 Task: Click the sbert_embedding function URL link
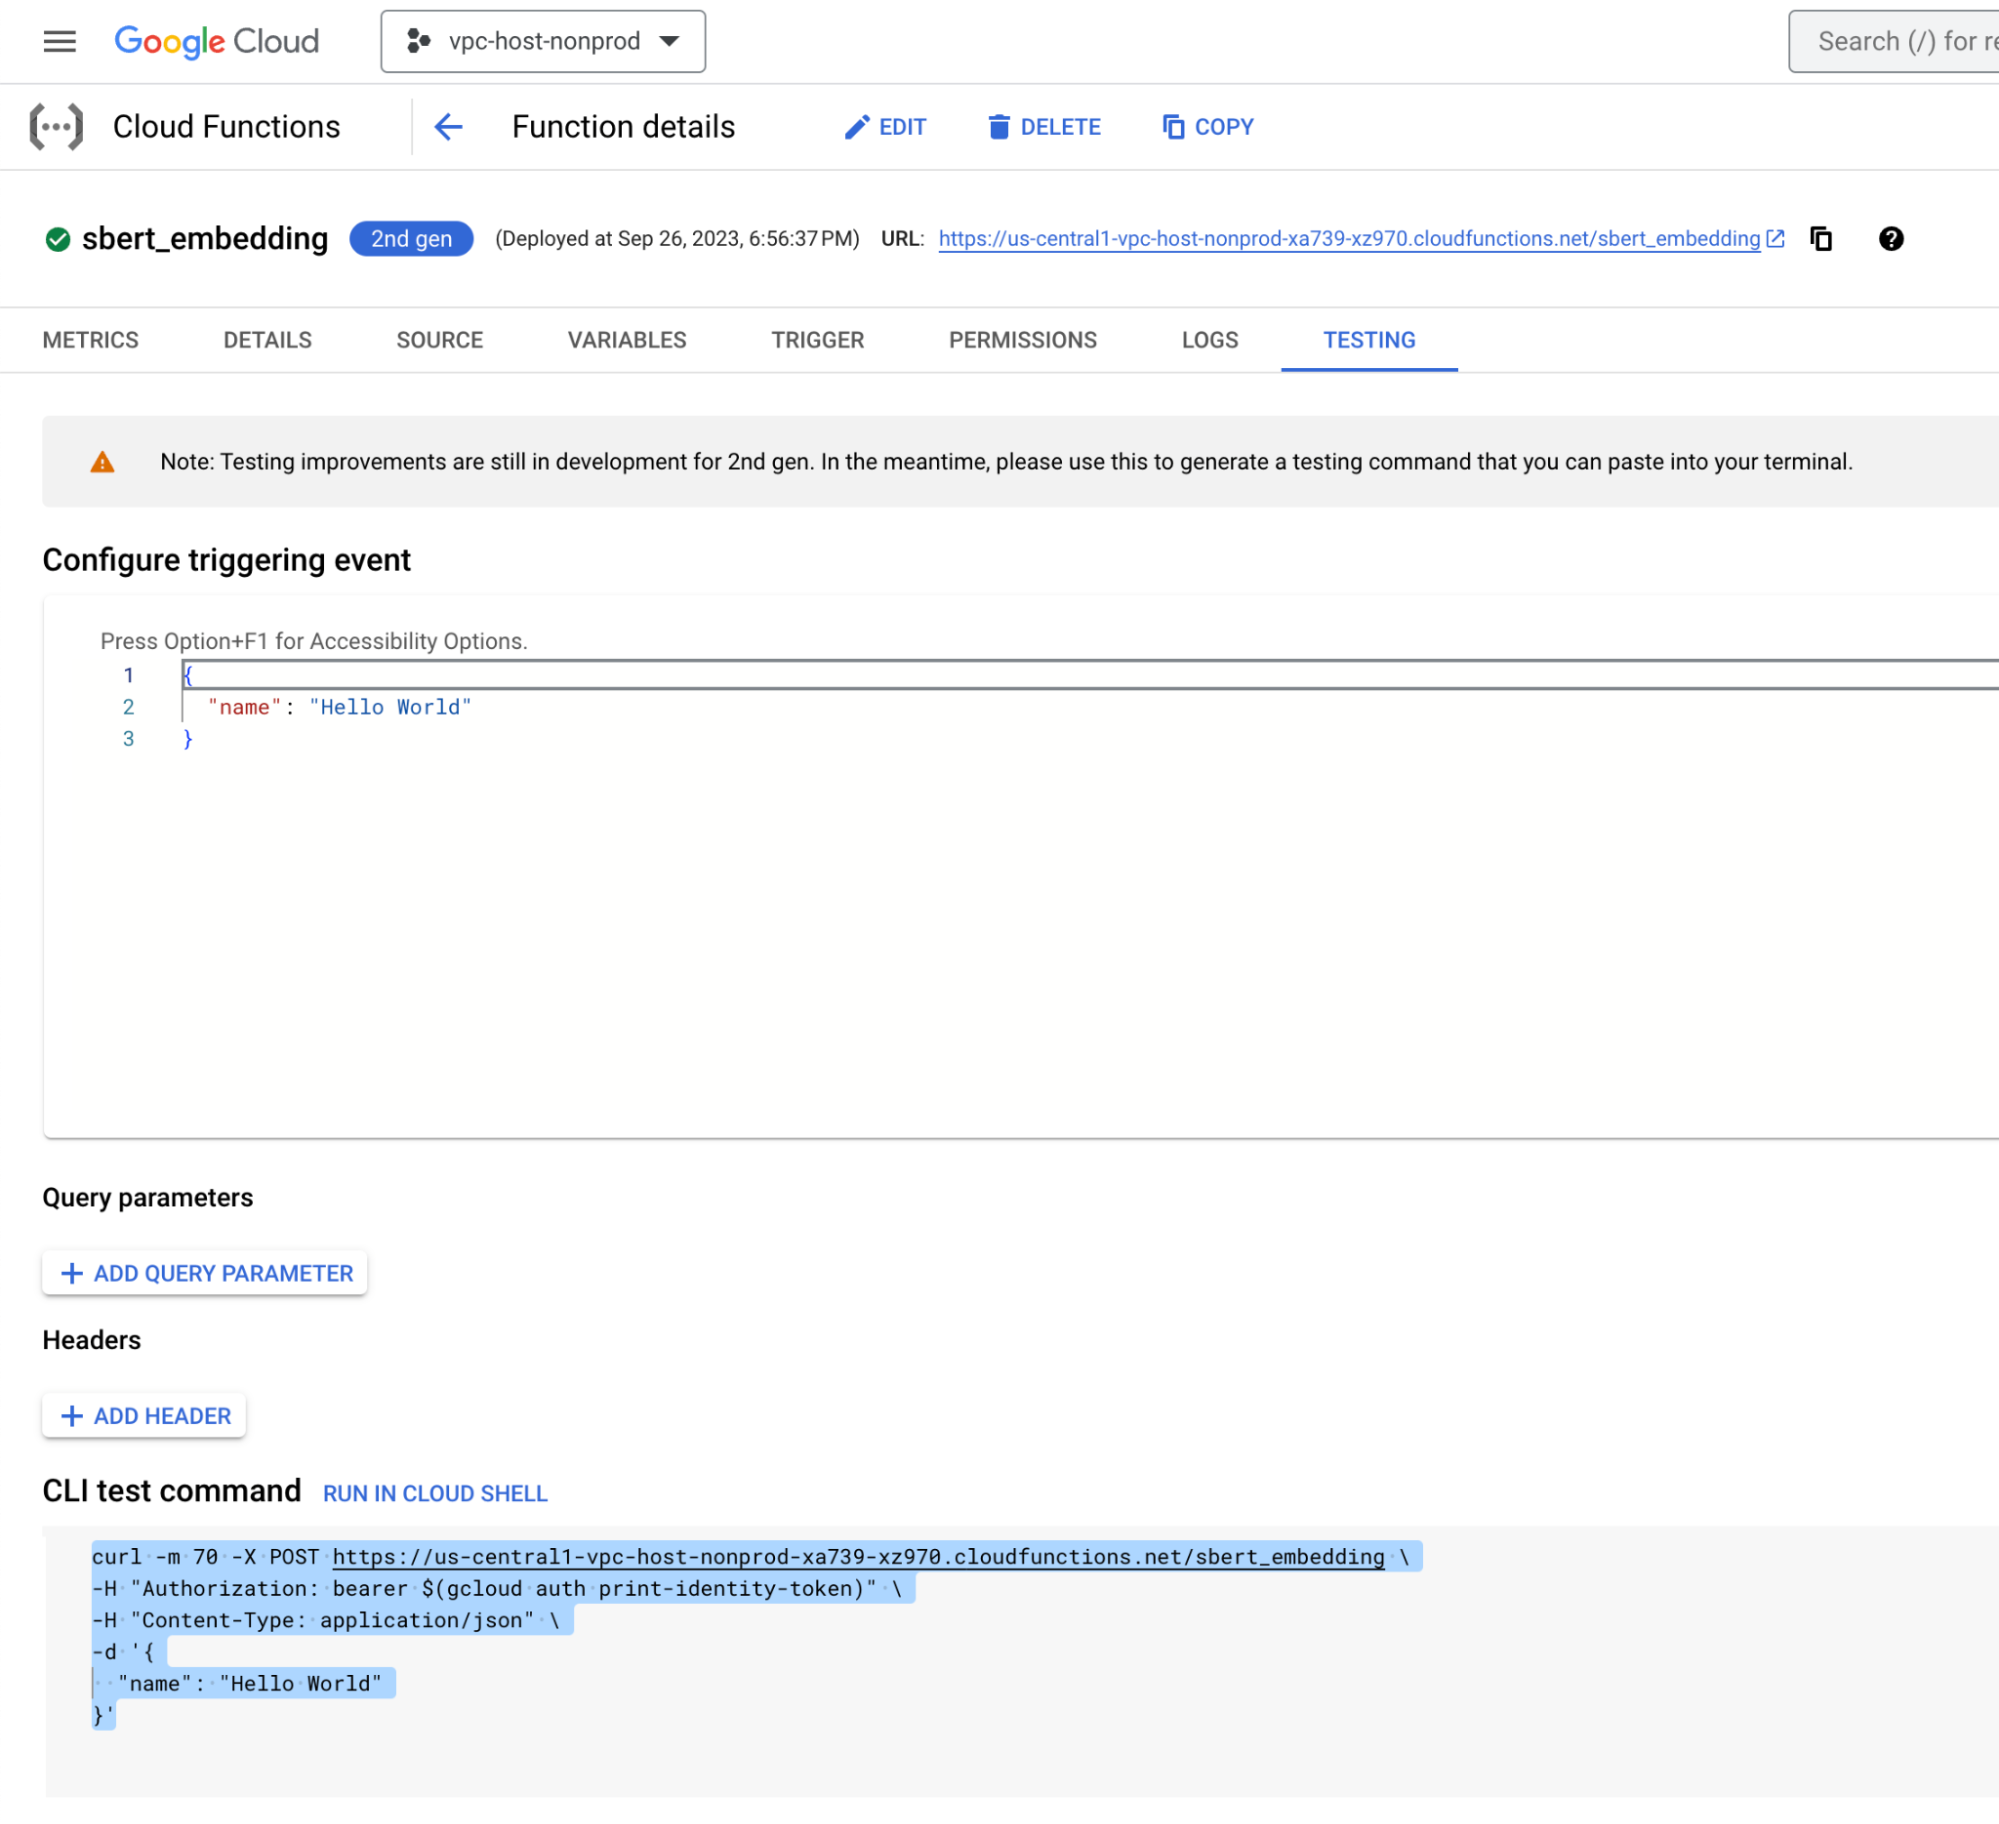[1349, 237]
